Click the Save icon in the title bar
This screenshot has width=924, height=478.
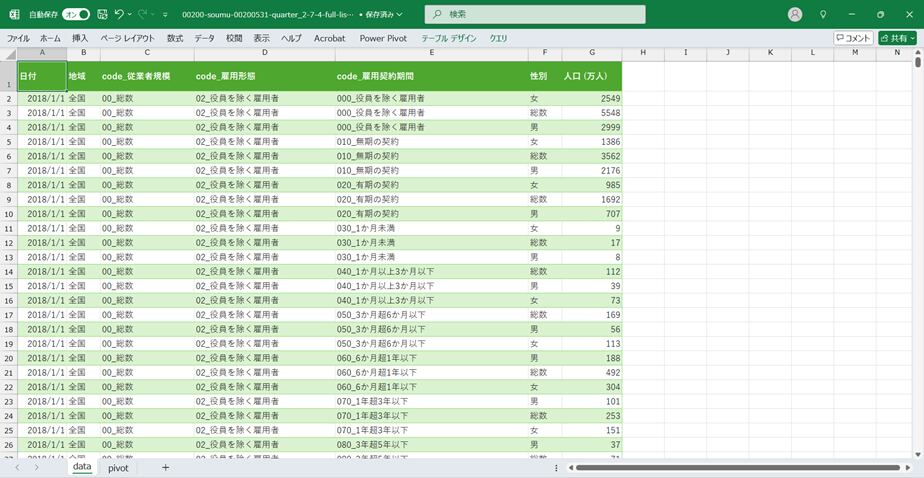[x=101, y=15]
